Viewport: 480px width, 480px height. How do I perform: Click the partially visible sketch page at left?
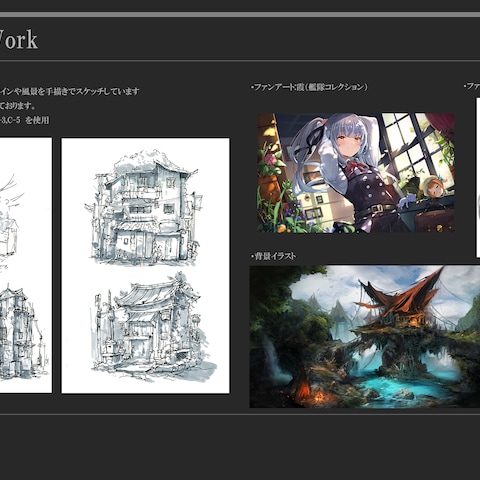point(26,265)
